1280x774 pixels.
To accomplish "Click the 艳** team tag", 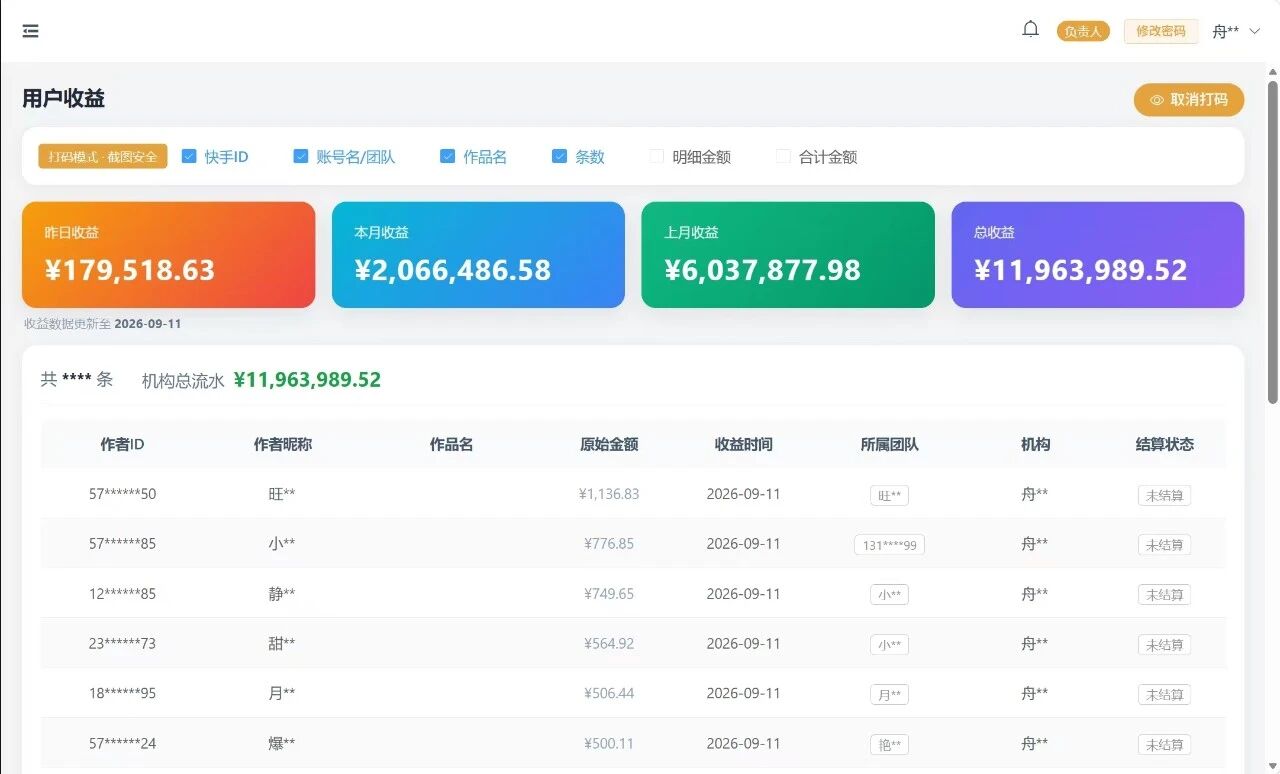I will 889,745.
